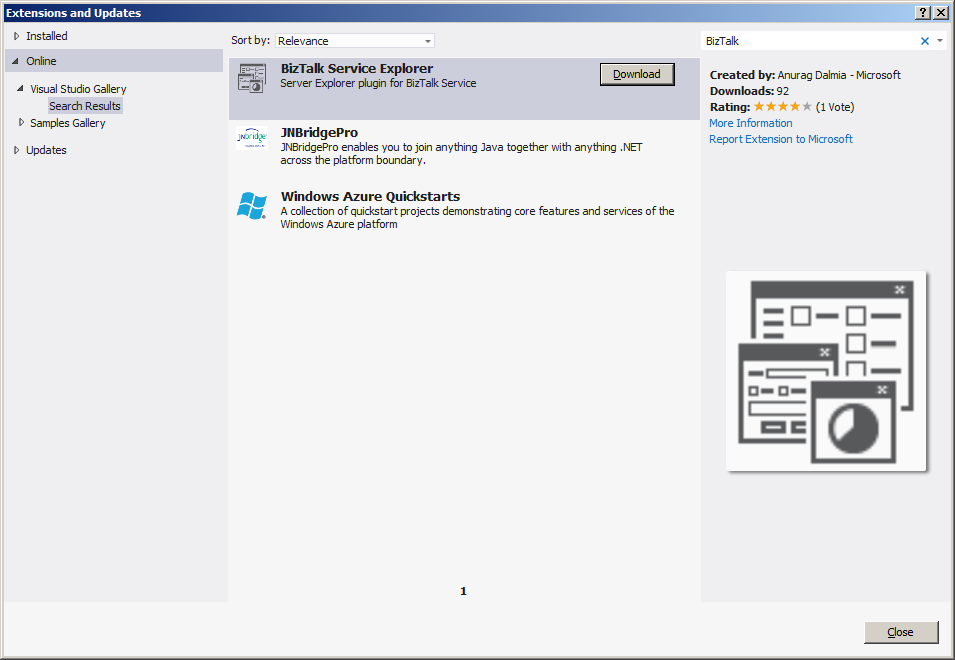The image size is (955, 660).
Task: Click the large BizTalk preview image
Action: [x=826, y=371]
